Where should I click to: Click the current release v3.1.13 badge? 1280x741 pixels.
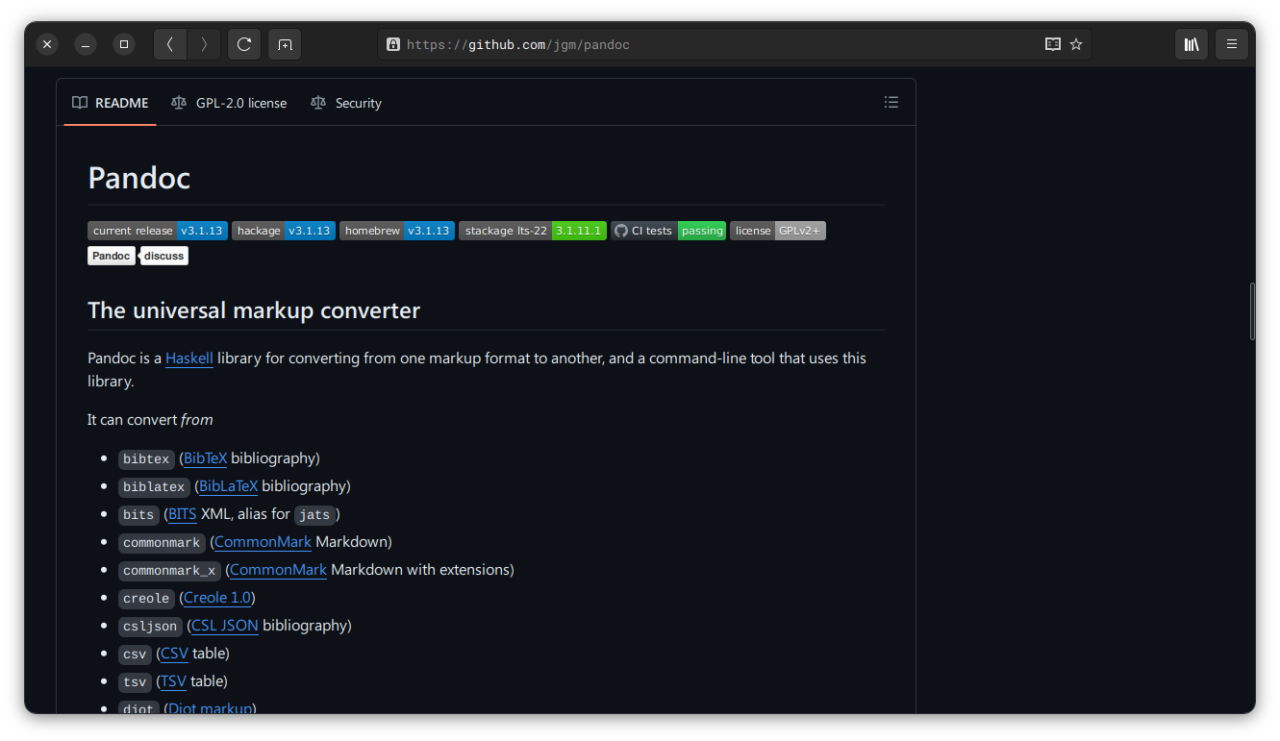157,231
